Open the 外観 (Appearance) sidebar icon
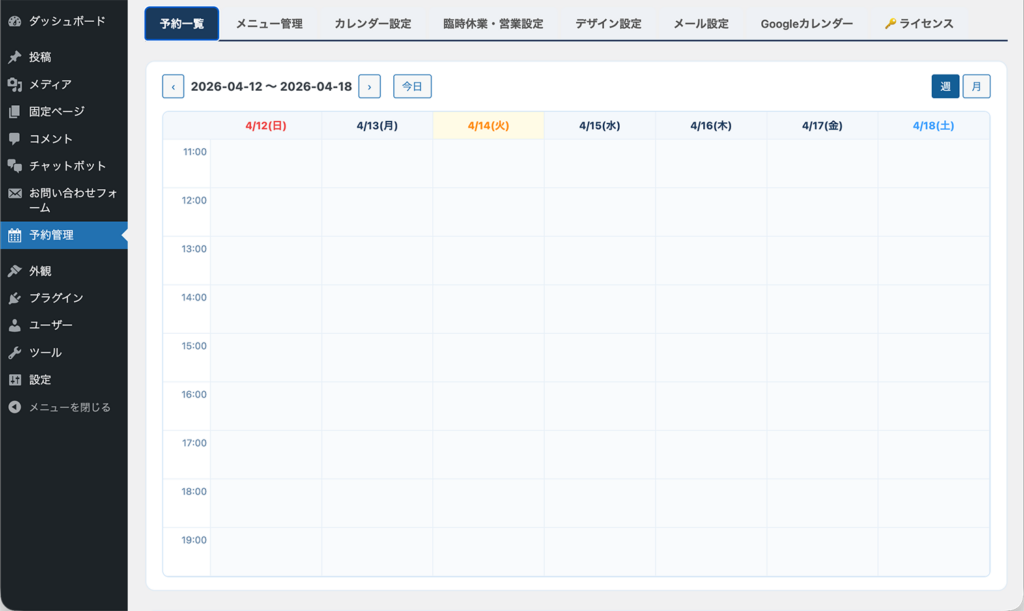 pos(14,270)
